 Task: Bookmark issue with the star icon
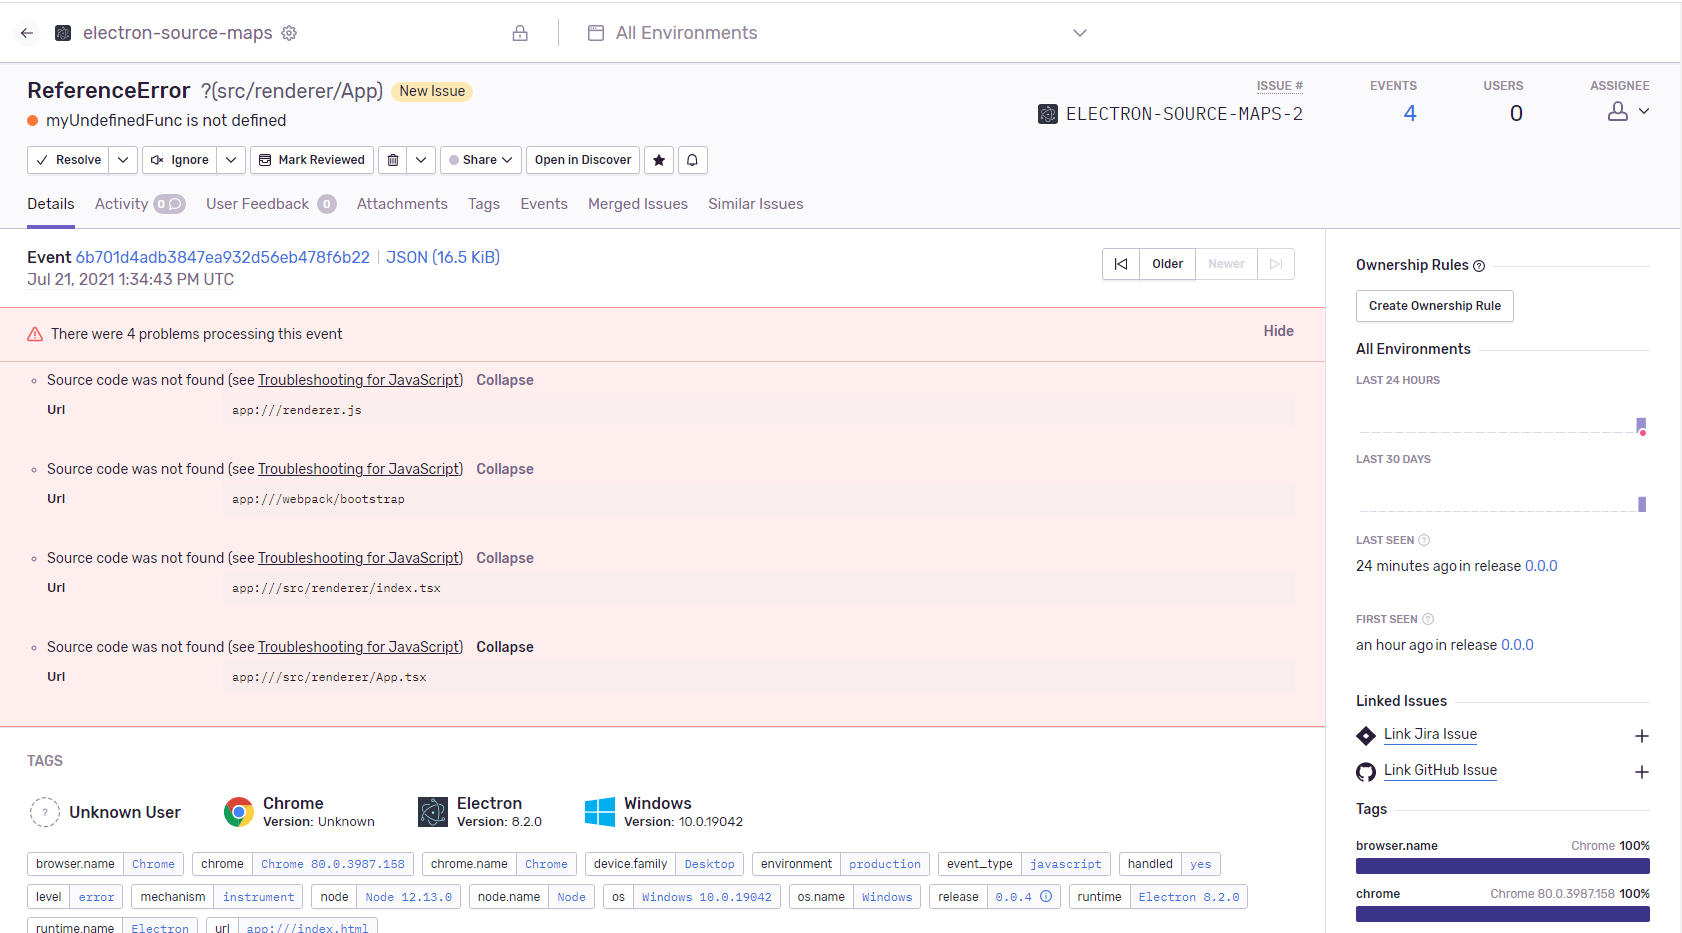coord(659,160)
